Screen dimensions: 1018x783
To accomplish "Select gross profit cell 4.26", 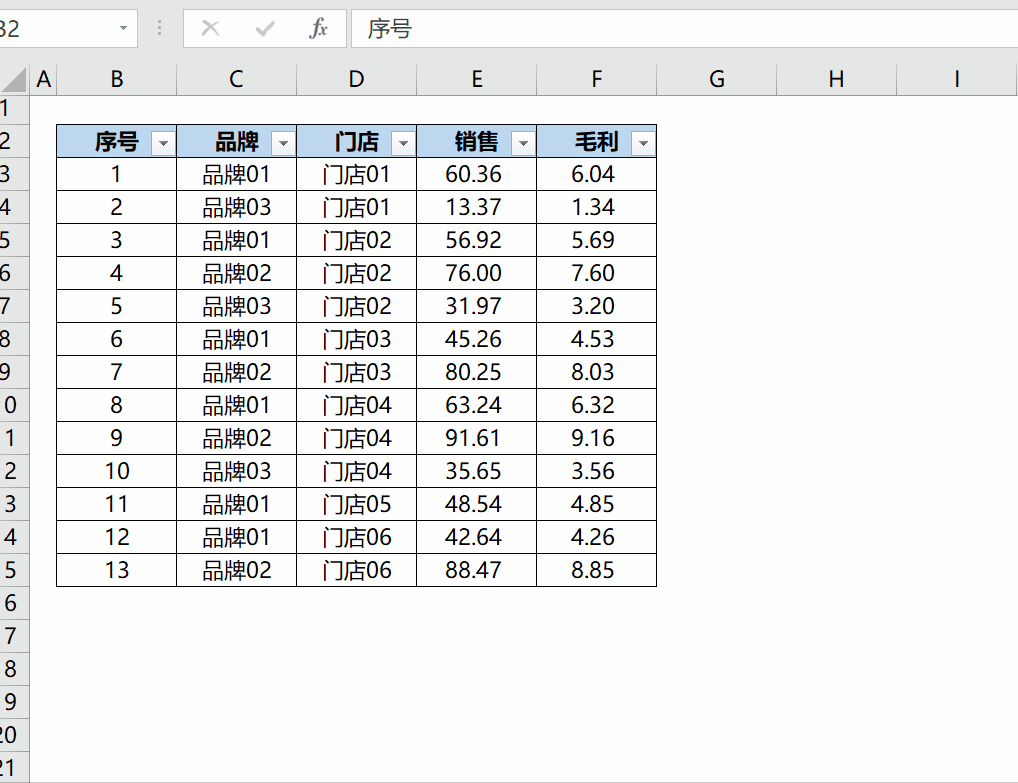I will [597, 537].
